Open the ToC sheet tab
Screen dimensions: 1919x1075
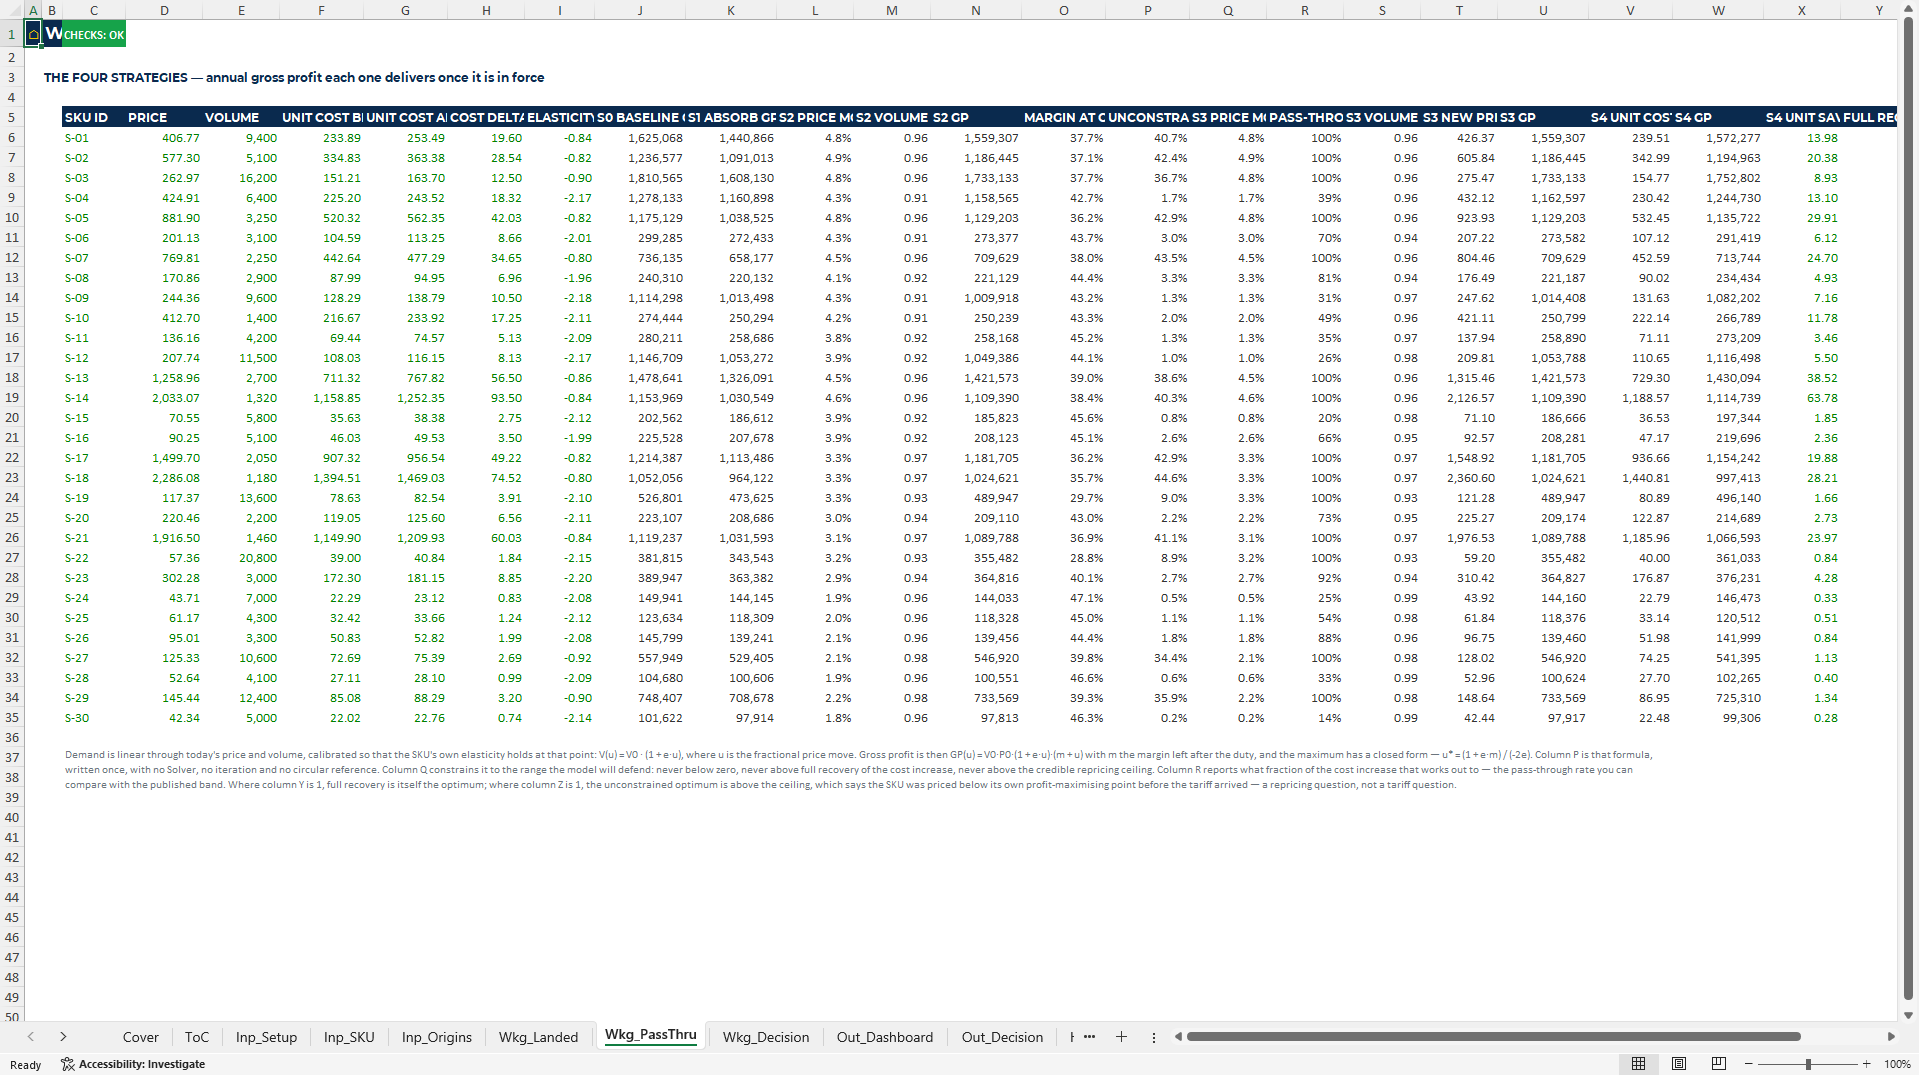[x=197, y=1037]
